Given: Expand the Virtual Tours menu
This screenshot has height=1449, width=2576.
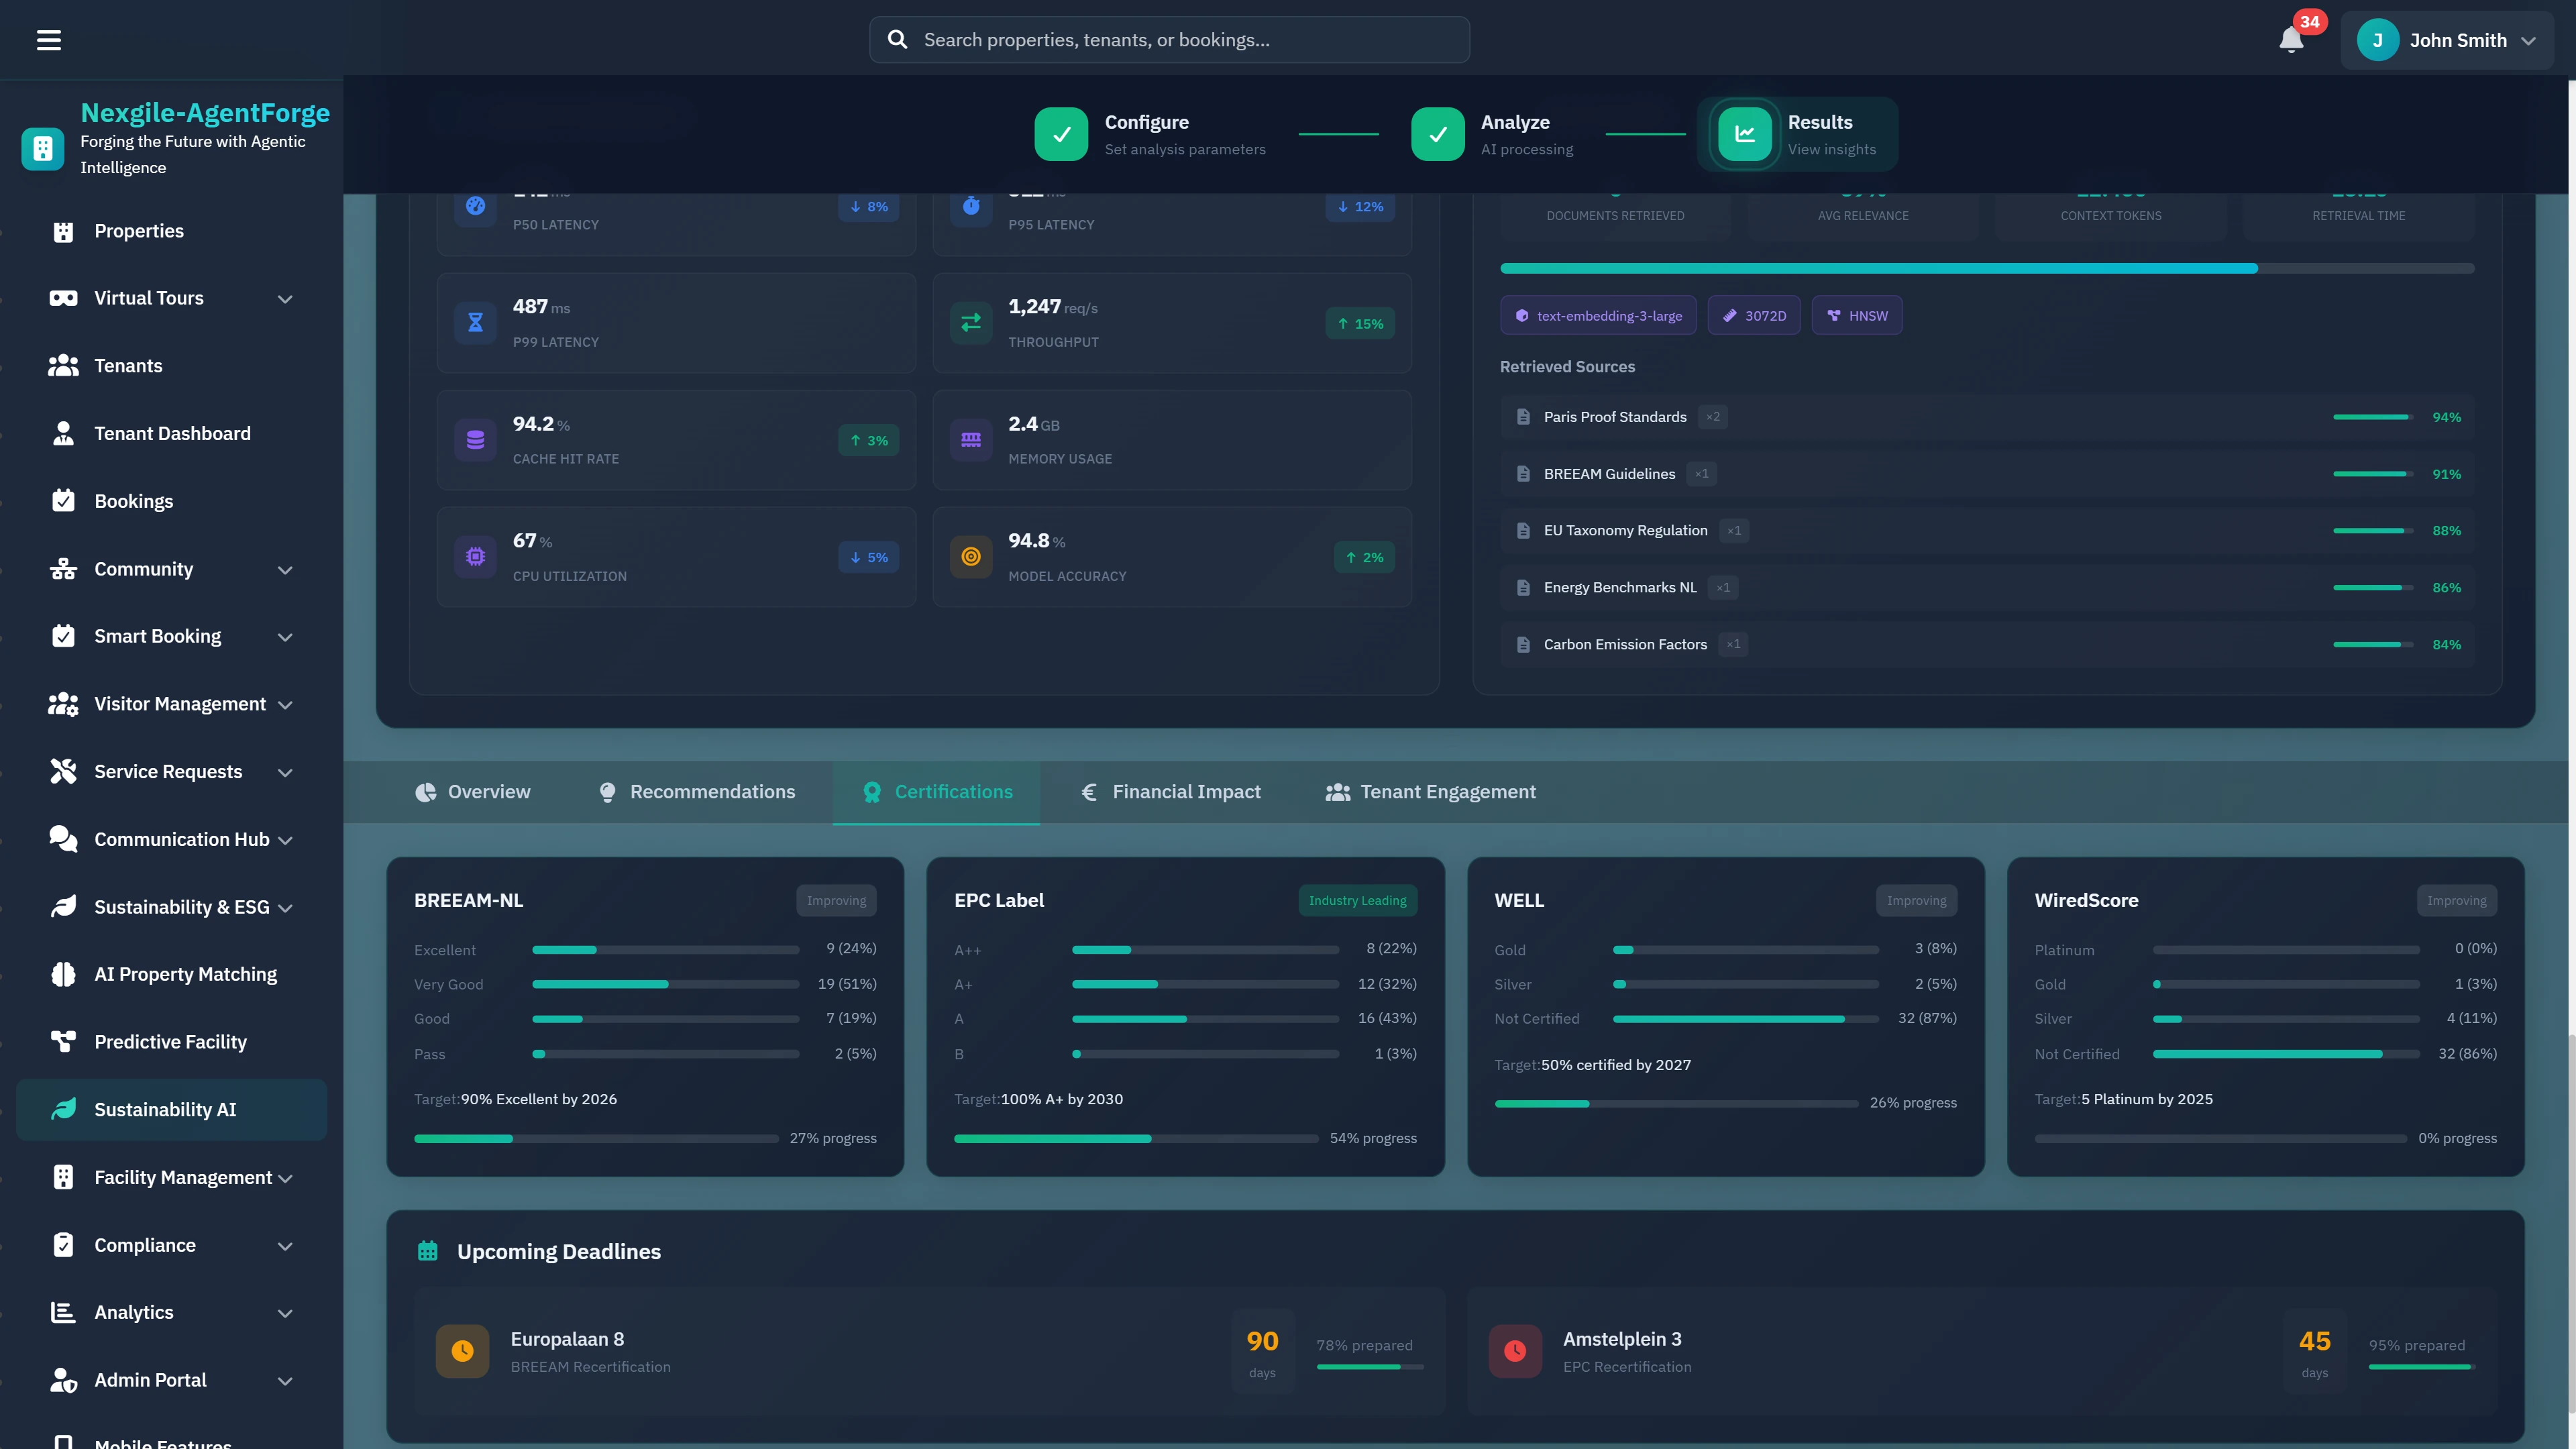Looking at the screenshot, I should click(x=285, y=299).
